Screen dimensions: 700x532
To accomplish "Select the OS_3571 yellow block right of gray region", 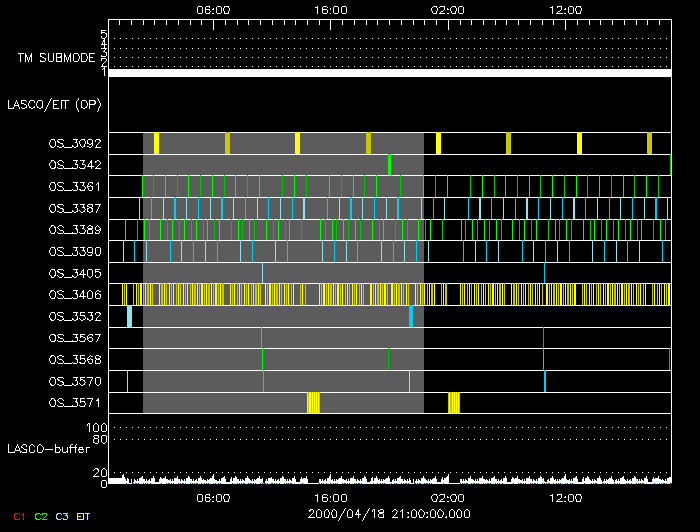I will [x=454, y=402].
